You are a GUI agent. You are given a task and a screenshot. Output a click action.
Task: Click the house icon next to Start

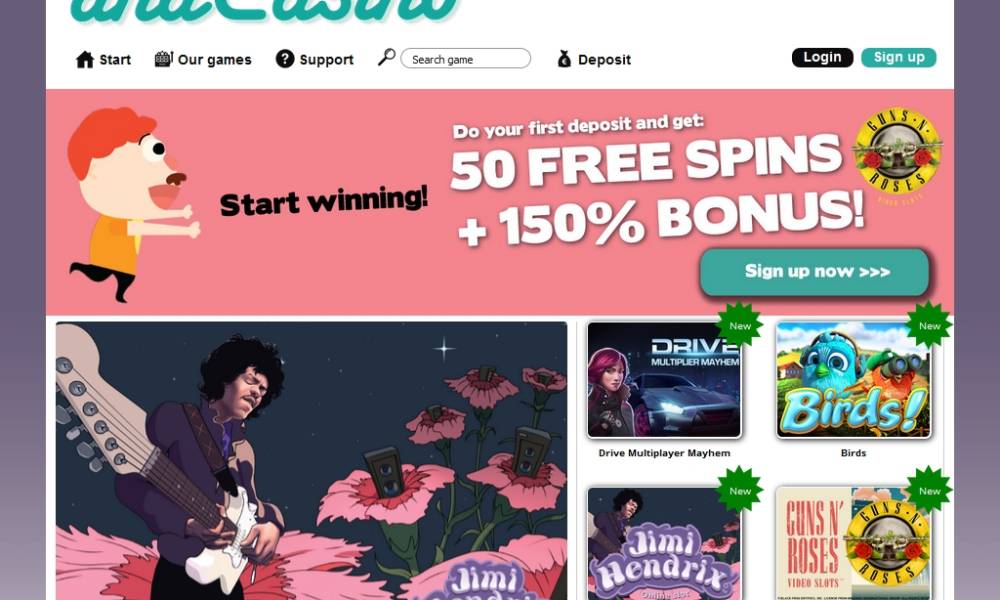point(85,59)
